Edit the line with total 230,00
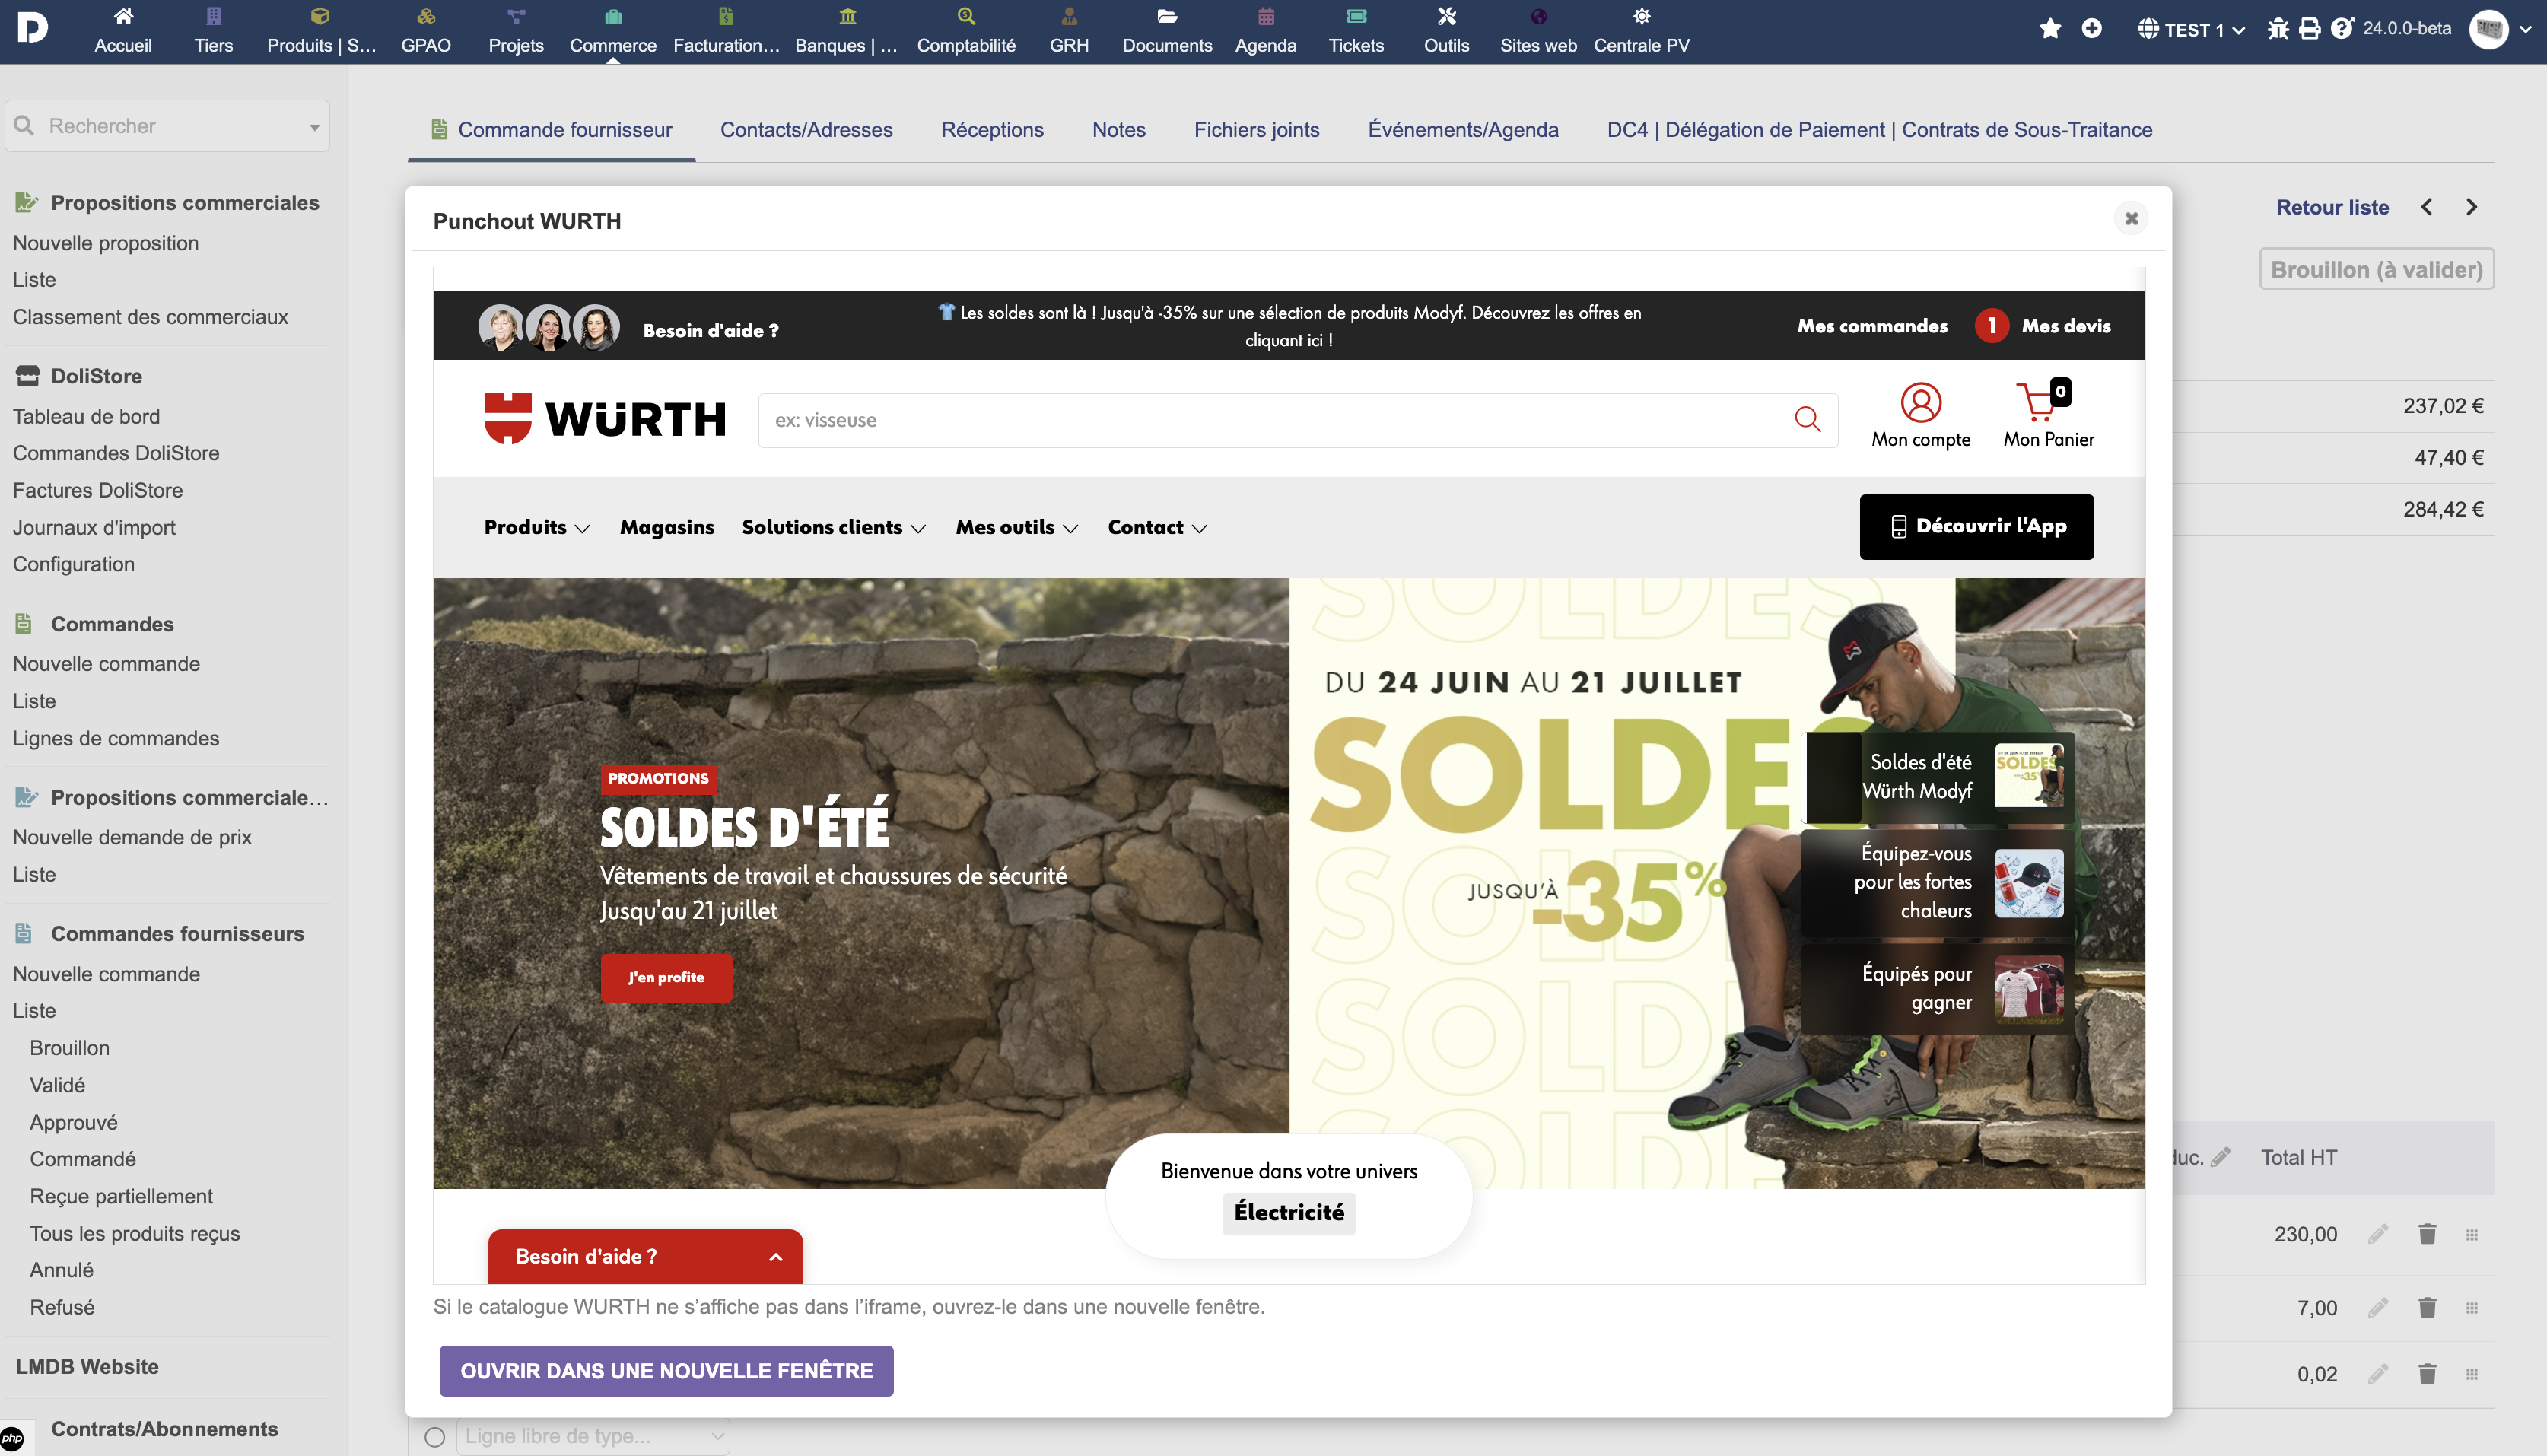Screen dimensions: 2547x1456 click(2377, 1234)
